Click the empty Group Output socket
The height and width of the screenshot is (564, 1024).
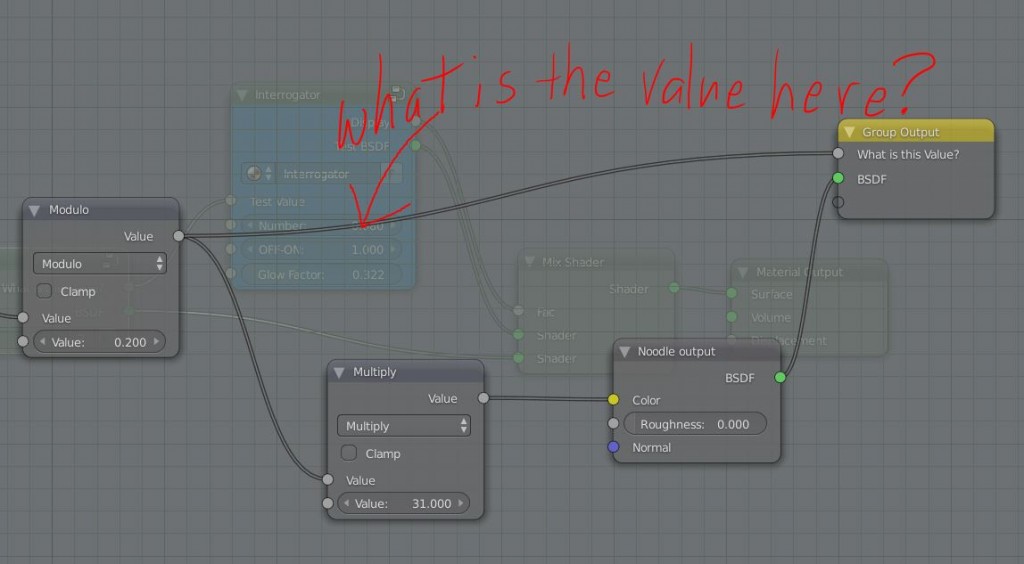pyautogui.click(x=839, y=202)
